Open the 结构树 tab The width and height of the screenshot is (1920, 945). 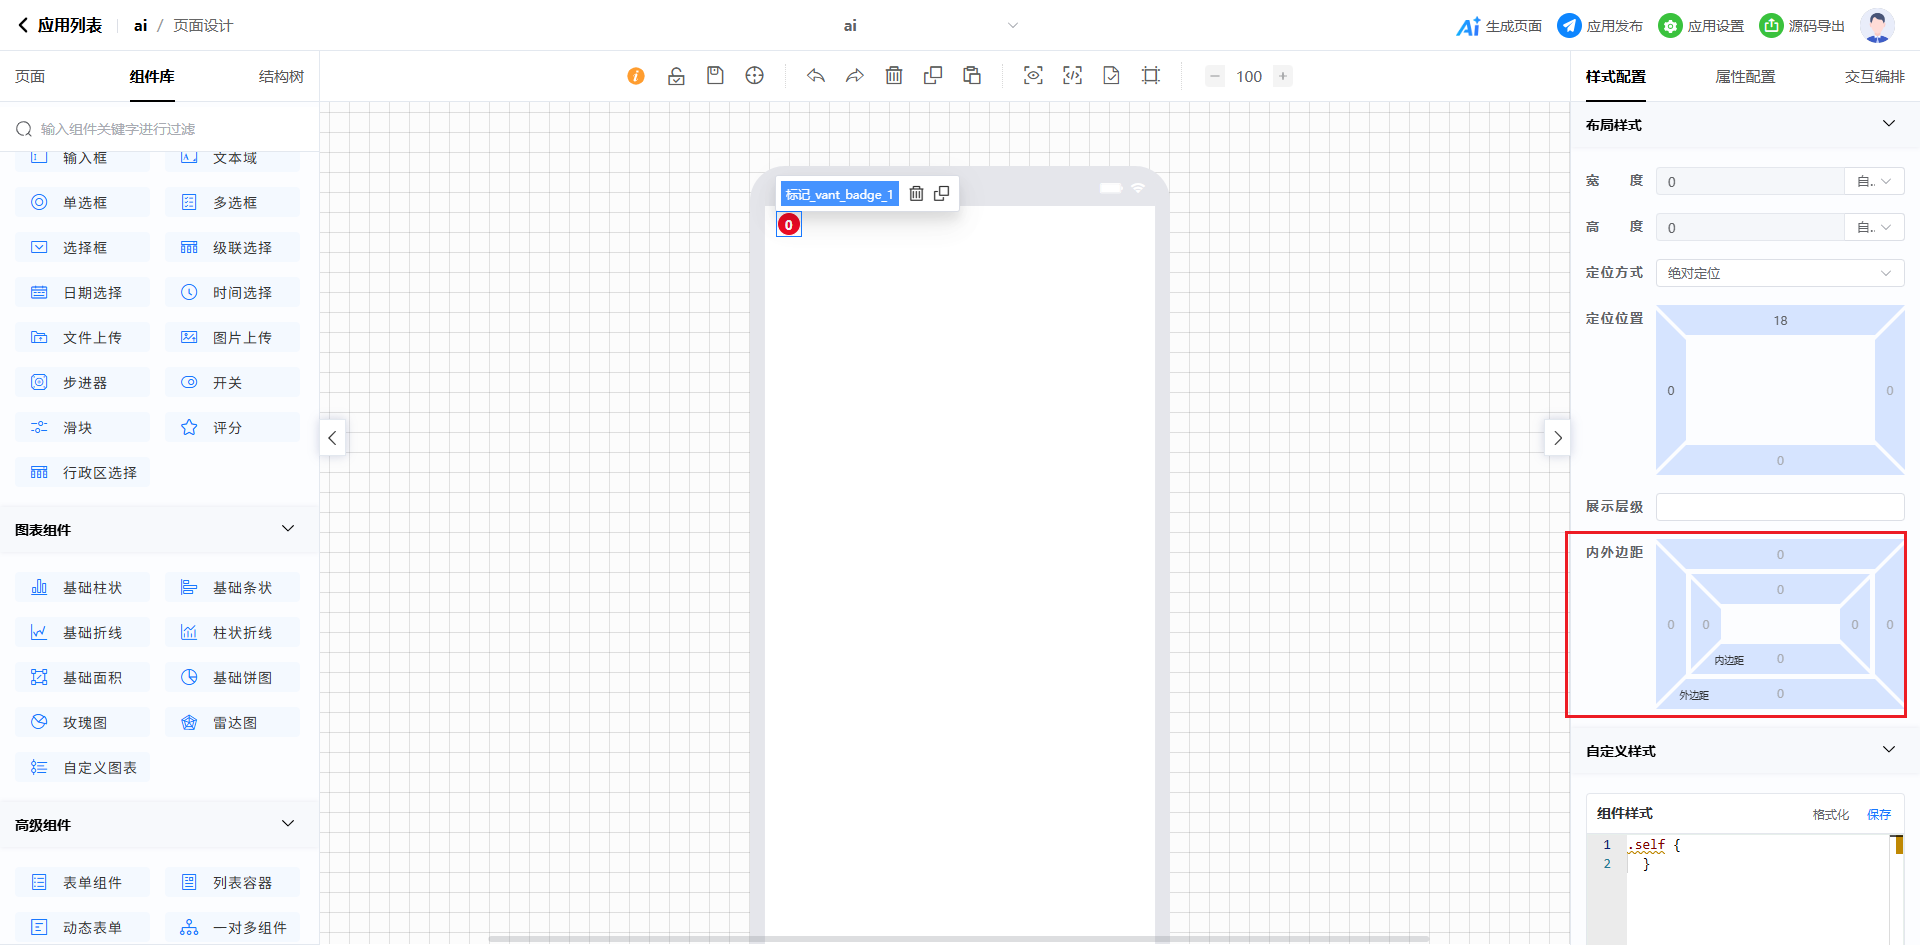pos(281,77)
